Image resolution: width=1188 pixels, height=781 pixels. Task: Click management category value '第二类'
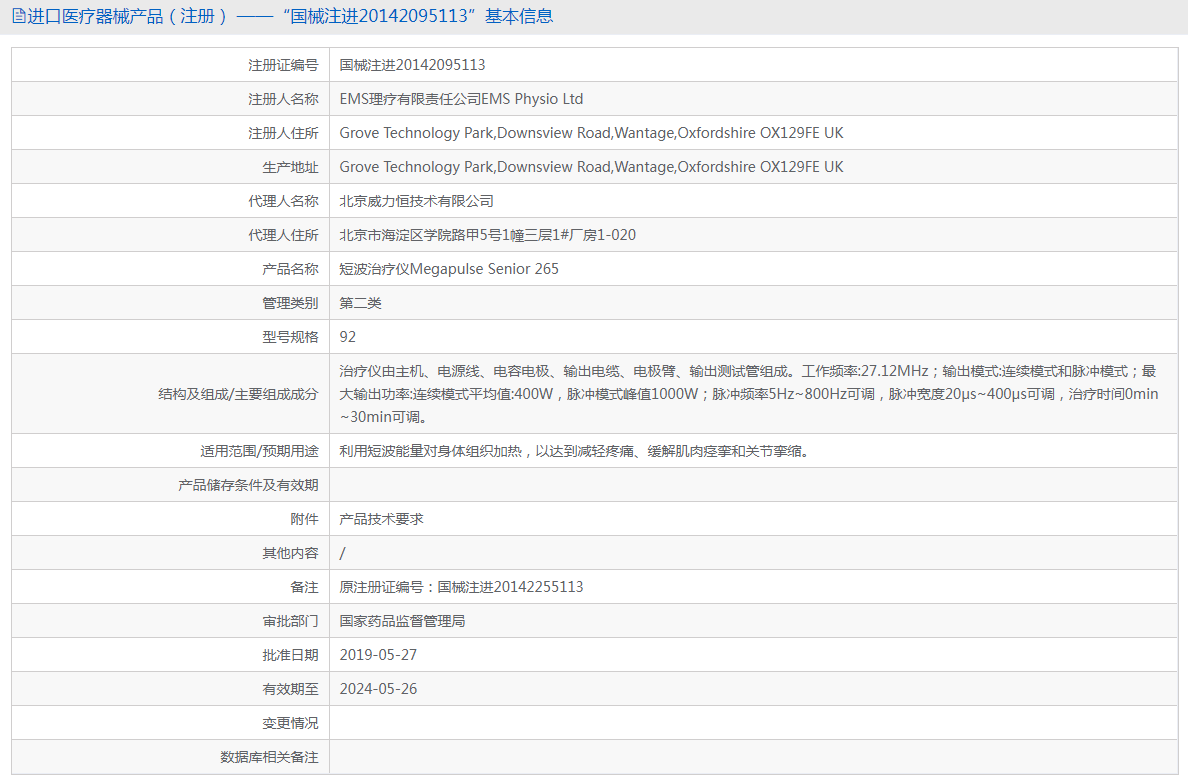tap(361, 303)
